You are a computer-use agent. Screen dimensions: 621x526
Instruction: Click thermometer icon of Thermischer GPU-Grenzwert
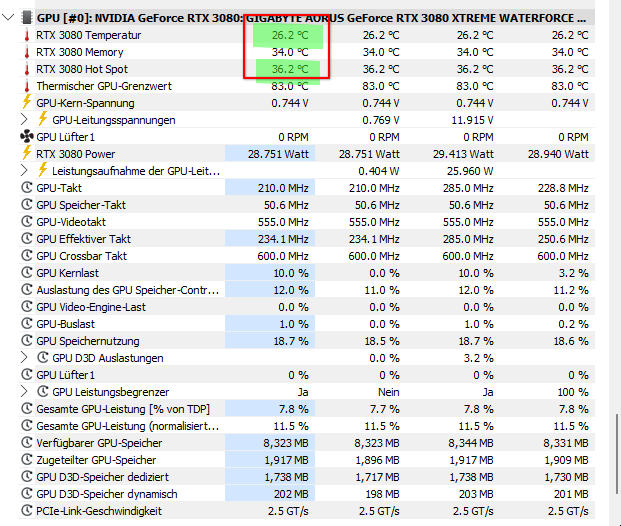click(x=27, y=86)
